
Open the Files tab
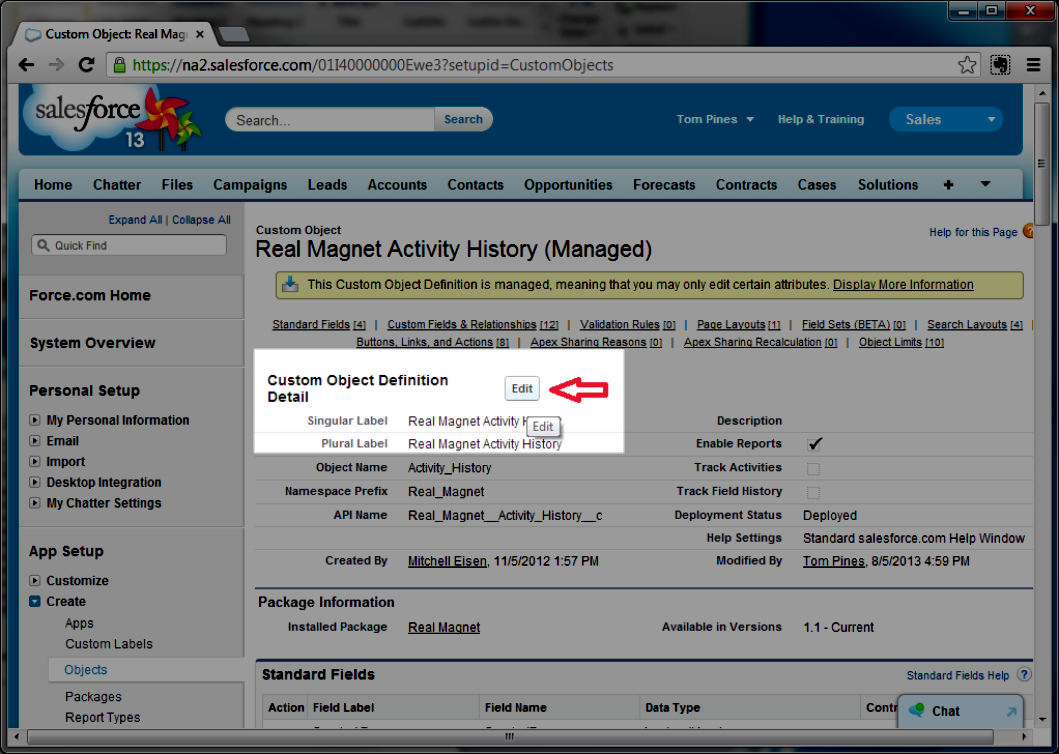pos(177,184)
